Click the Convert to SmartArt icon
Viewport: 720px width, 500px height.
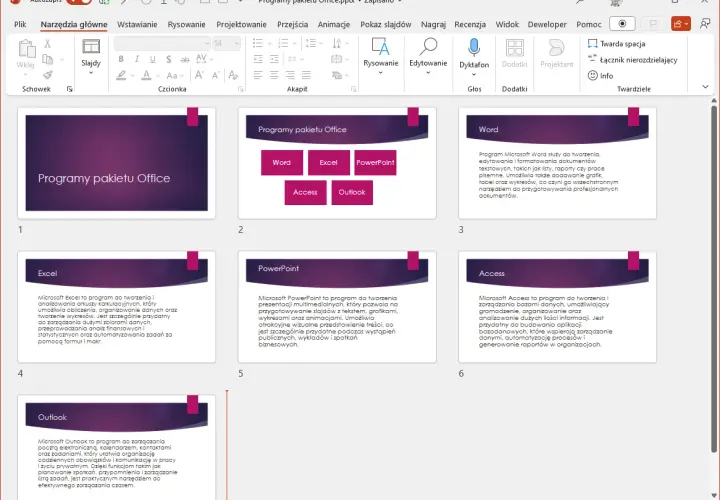pos(337,75)
